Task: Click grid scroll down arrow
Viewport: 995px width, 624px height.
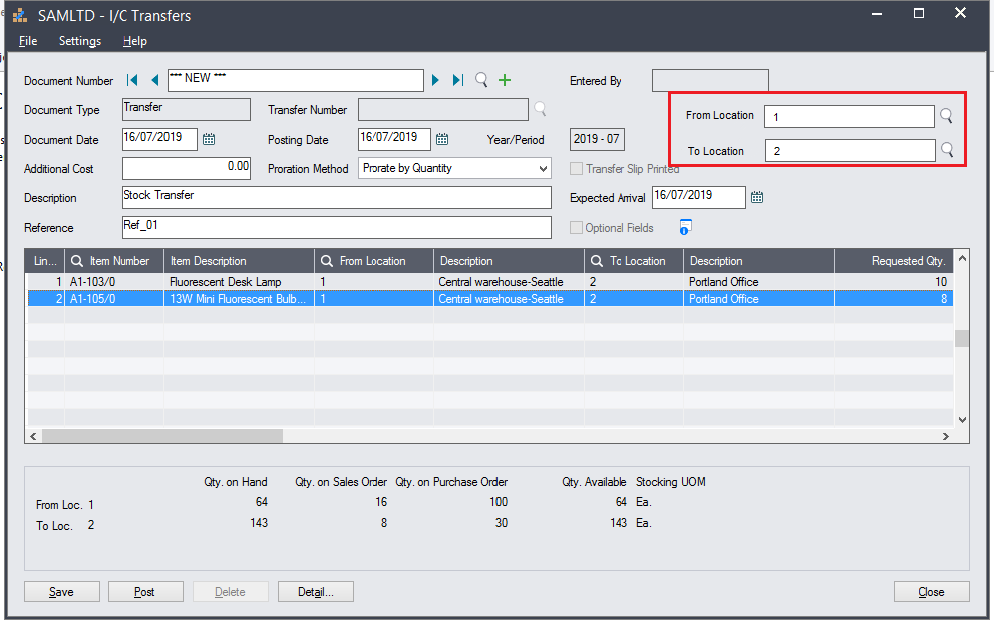Action: coord(962,420)
